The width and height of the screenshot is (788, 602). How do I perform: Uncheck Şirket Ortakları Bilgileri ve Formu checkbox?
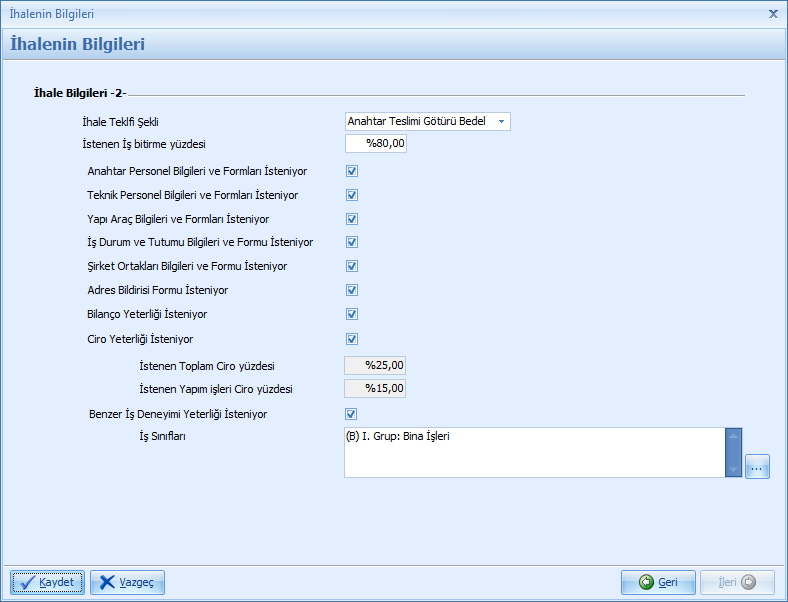coord(352,266)
